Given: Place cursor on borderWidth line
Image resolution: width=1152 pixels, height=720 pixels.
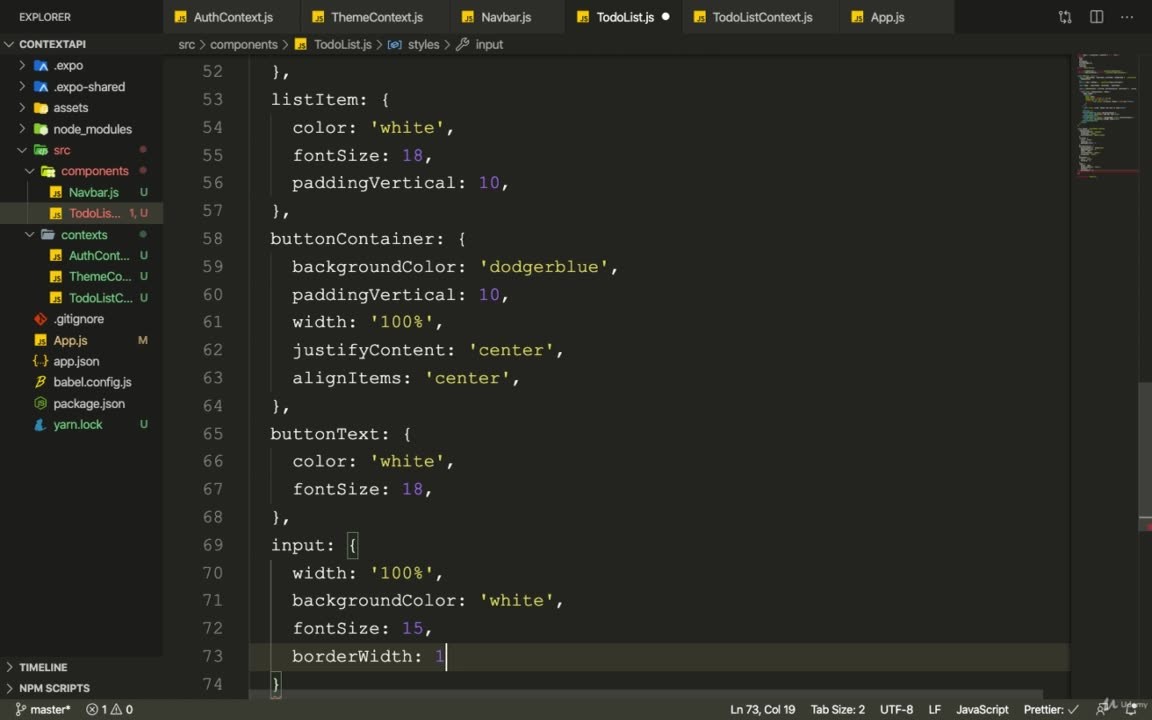Looking at the screenshot, I should (x=659, y=656).
